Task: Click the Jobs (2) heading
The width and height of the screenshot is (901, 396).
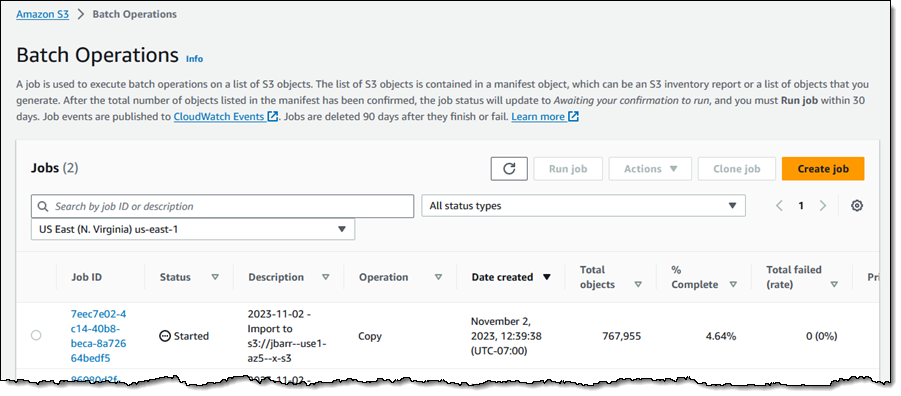Action: tap(55, 168)
